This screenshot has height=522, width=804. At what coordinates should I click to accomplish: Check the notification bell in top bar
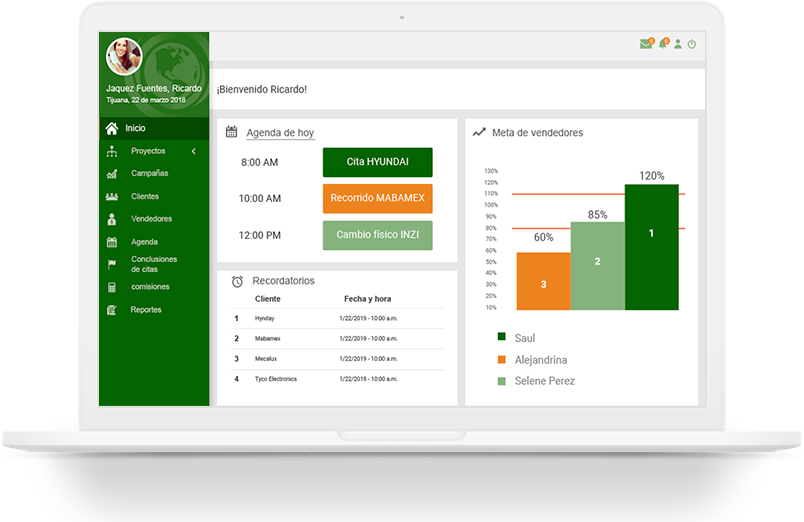662,44
